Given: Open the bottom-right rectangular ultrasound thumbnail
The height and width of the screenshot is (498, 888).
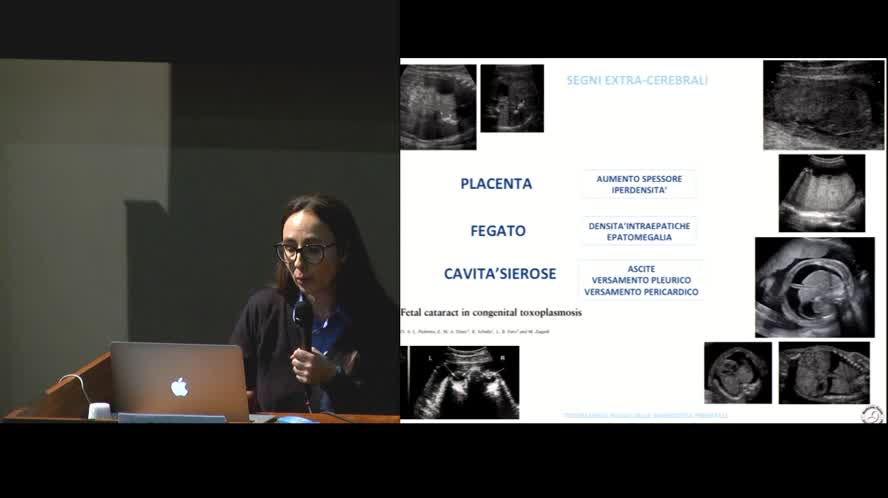Looking at the screenshot, I should point(824,373).
